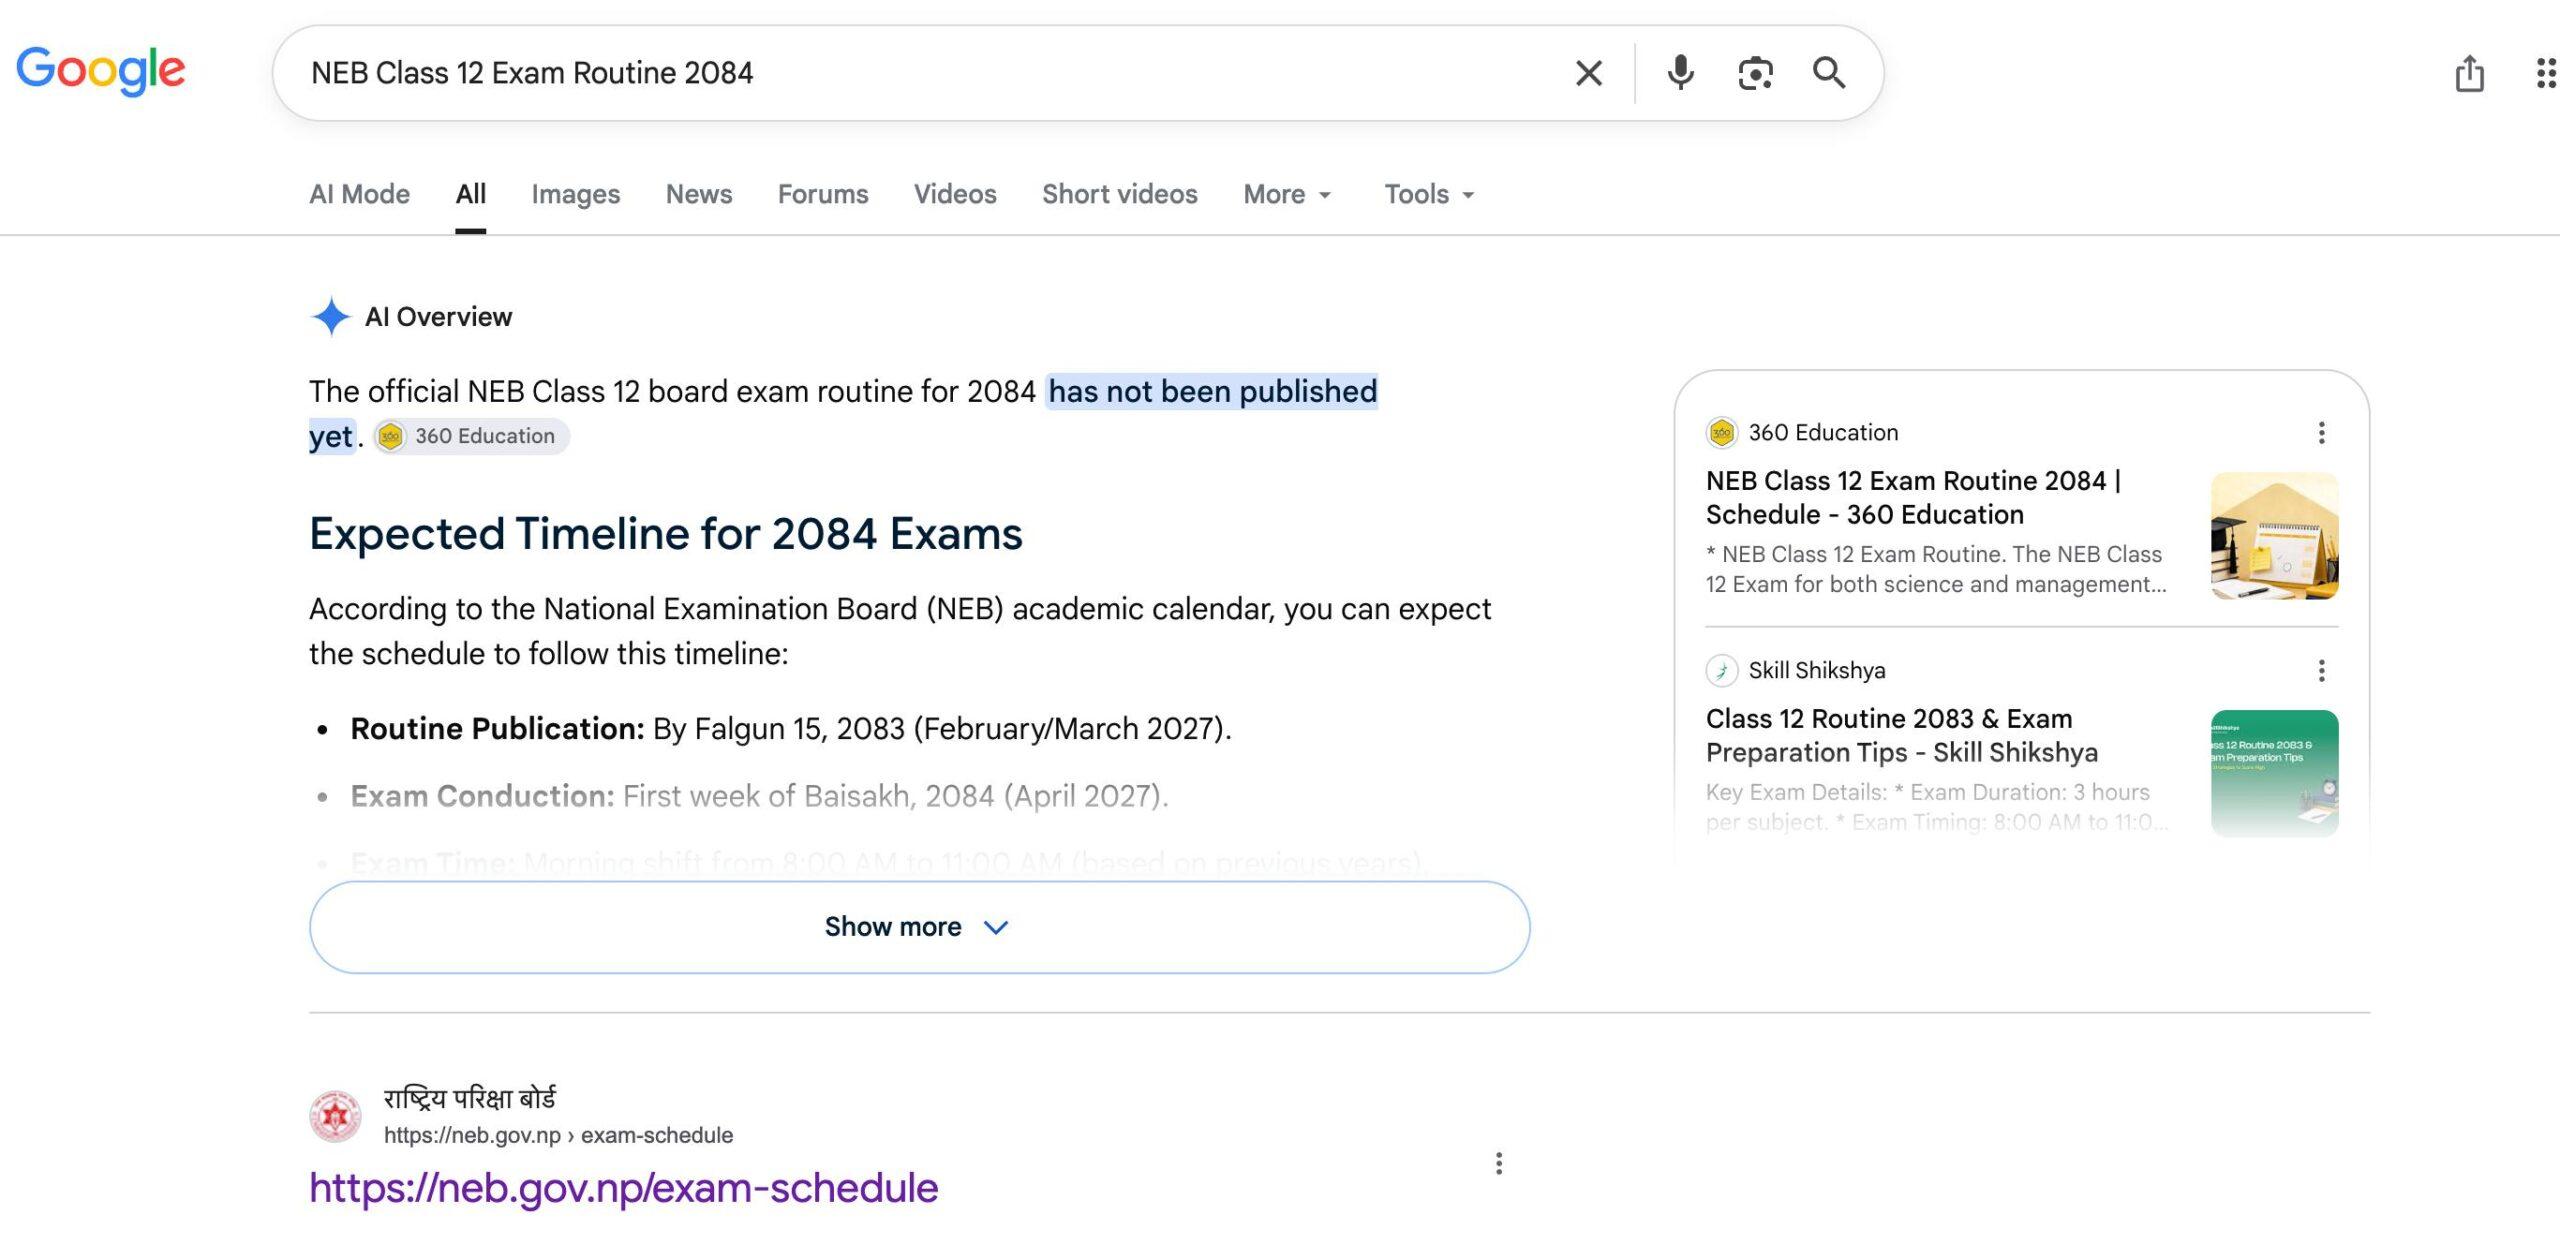Click the https://neb.gov.np › exam-schedule breadcrumb
This screenshot has height=1259, width=2560.
558,1136
